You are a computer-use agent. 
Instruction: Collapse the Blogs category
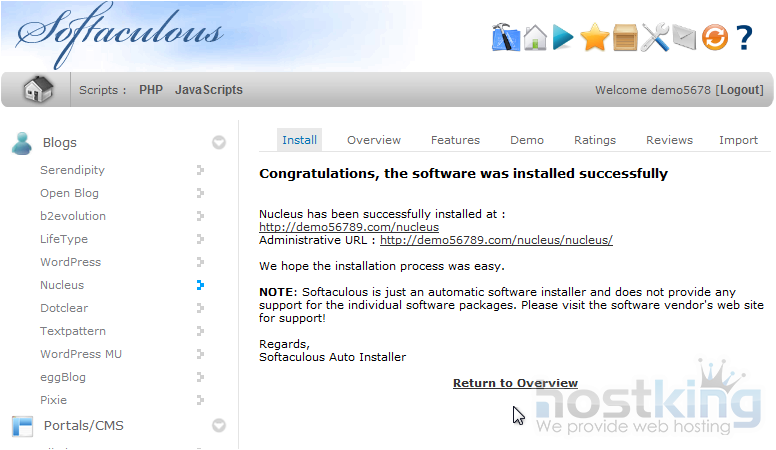[x=219, y=143]
